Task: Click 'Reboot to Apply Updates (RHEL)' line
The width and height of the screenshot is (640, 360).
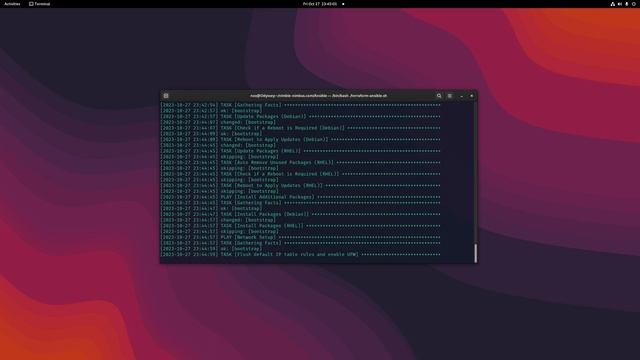Action: [x=300, y=185]
